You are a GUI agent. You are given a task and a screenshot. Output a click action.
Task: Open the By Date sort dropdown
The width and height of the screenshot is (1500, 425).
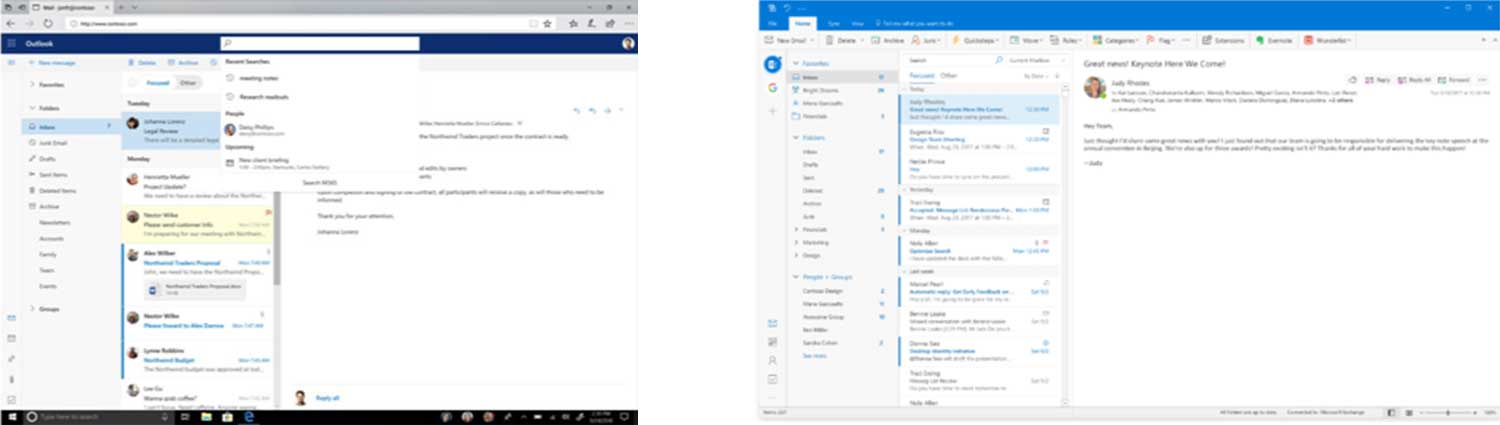[1034, 76]
